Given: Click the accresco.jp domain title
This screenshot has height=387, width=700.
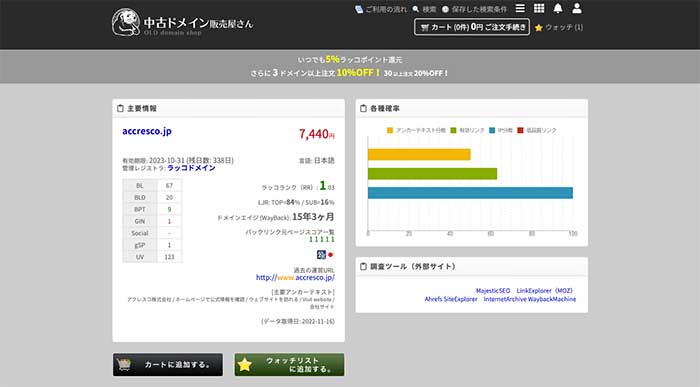Looking at the screenshot, I should [x=147, y=131].
